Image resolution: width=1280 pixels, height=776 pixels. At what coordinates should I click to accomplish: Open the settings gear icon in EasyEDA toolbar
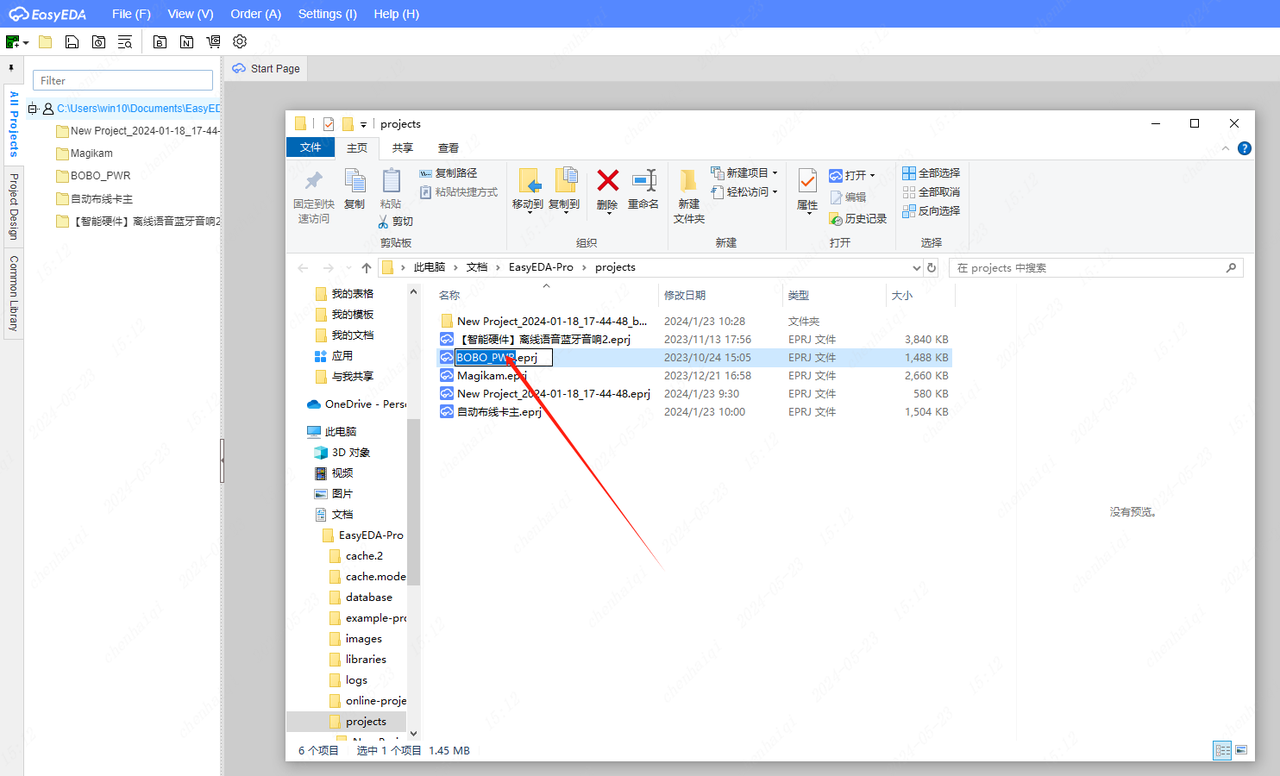(240, 42)
